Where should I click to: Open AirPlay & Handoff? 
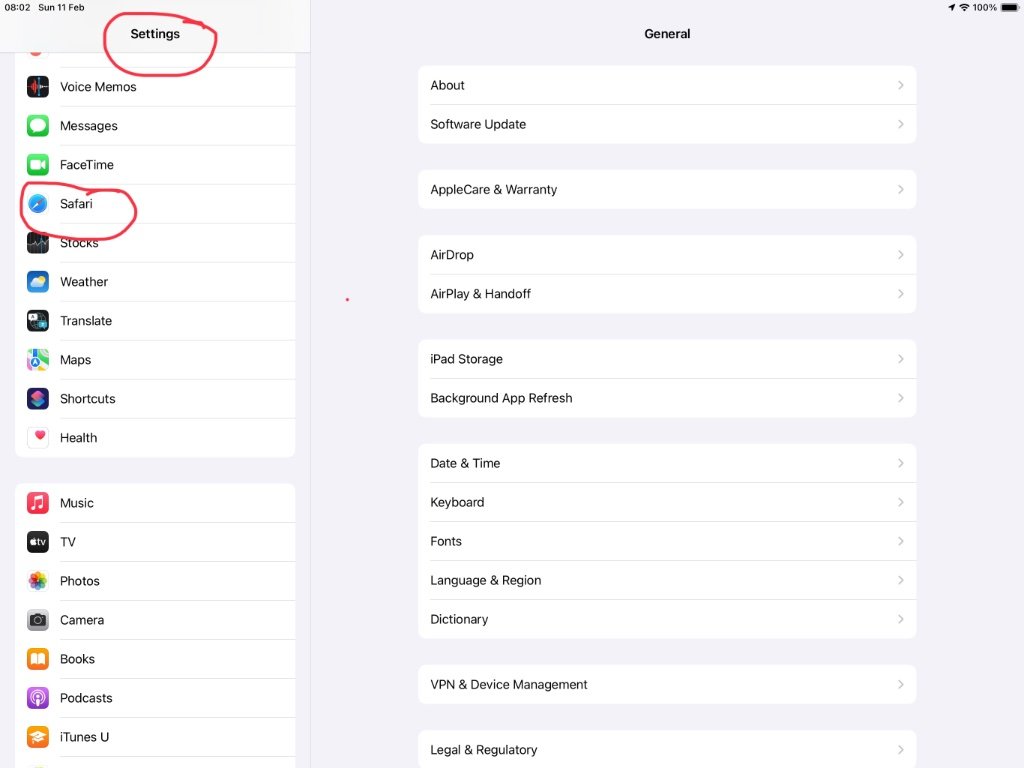(x=667, y=294)
